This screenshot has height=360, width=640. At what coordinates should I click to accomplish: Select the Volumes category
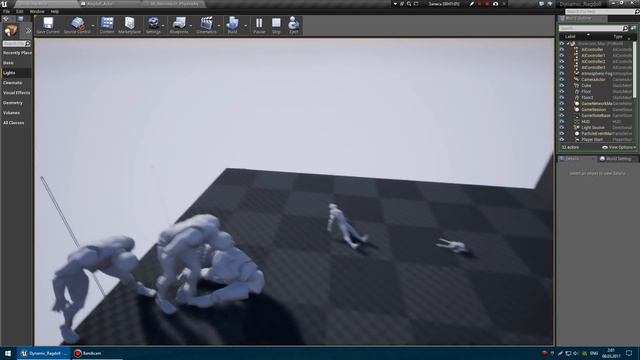coord(16,113)
